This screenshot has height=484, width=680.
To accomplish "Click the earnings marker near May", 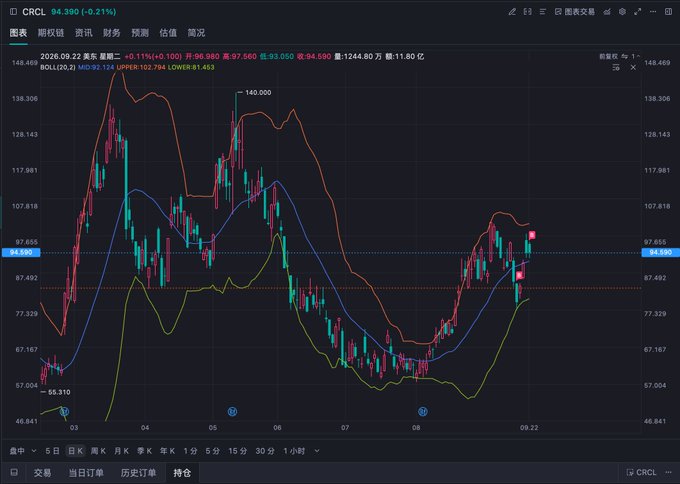I will pyautogui.click(x=232, y=412).
